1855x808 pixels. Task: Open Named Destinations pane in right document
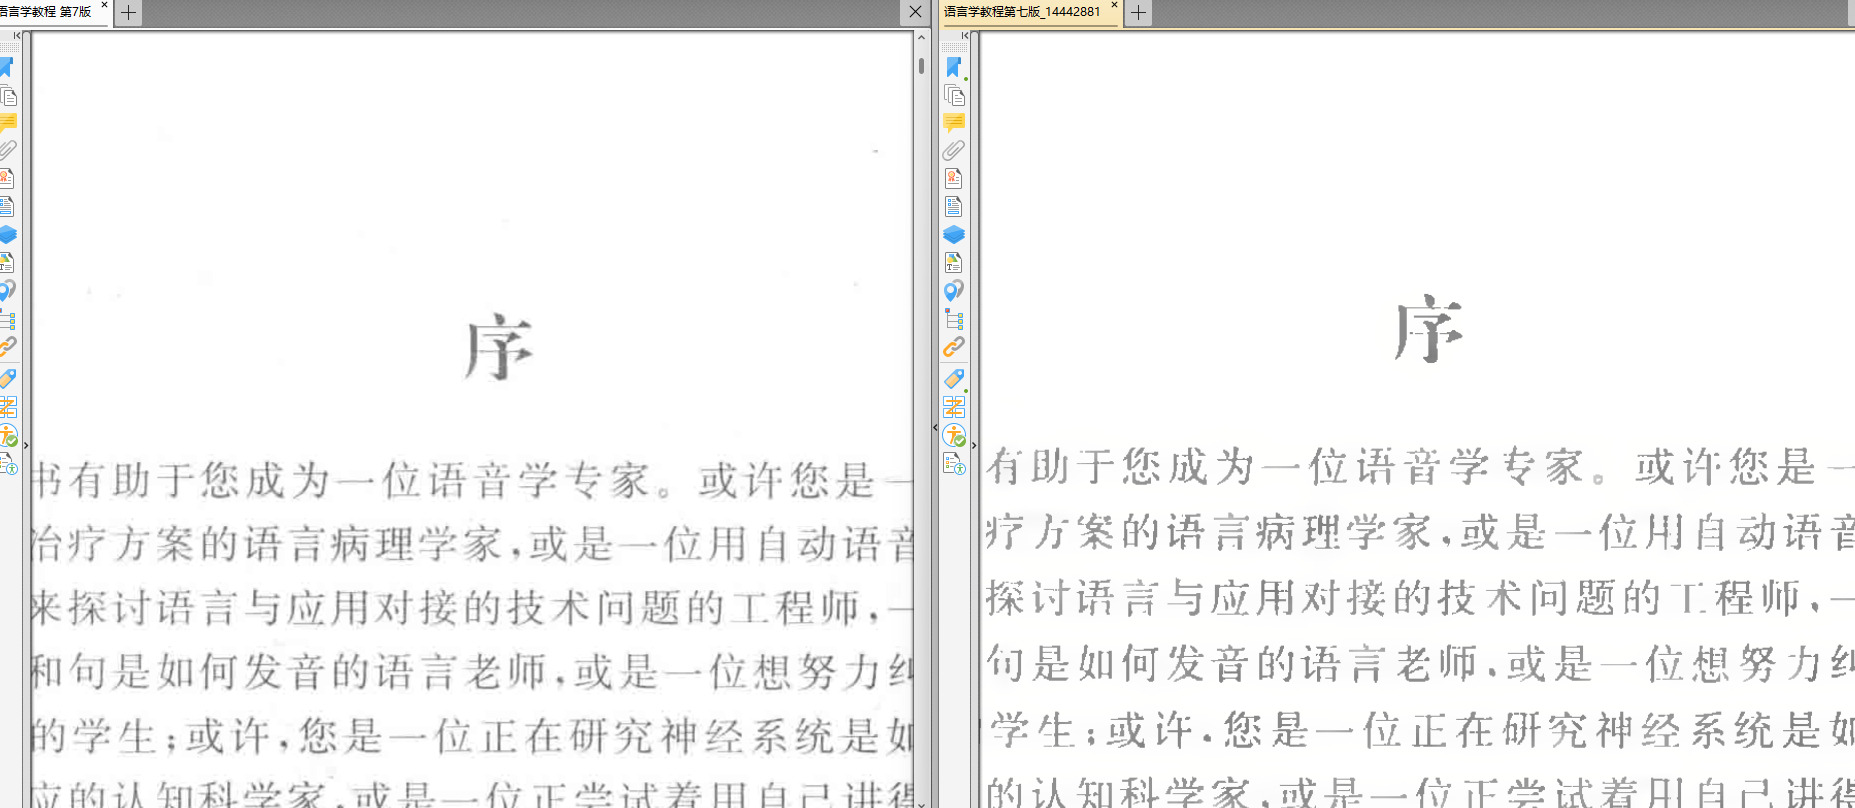954,291
